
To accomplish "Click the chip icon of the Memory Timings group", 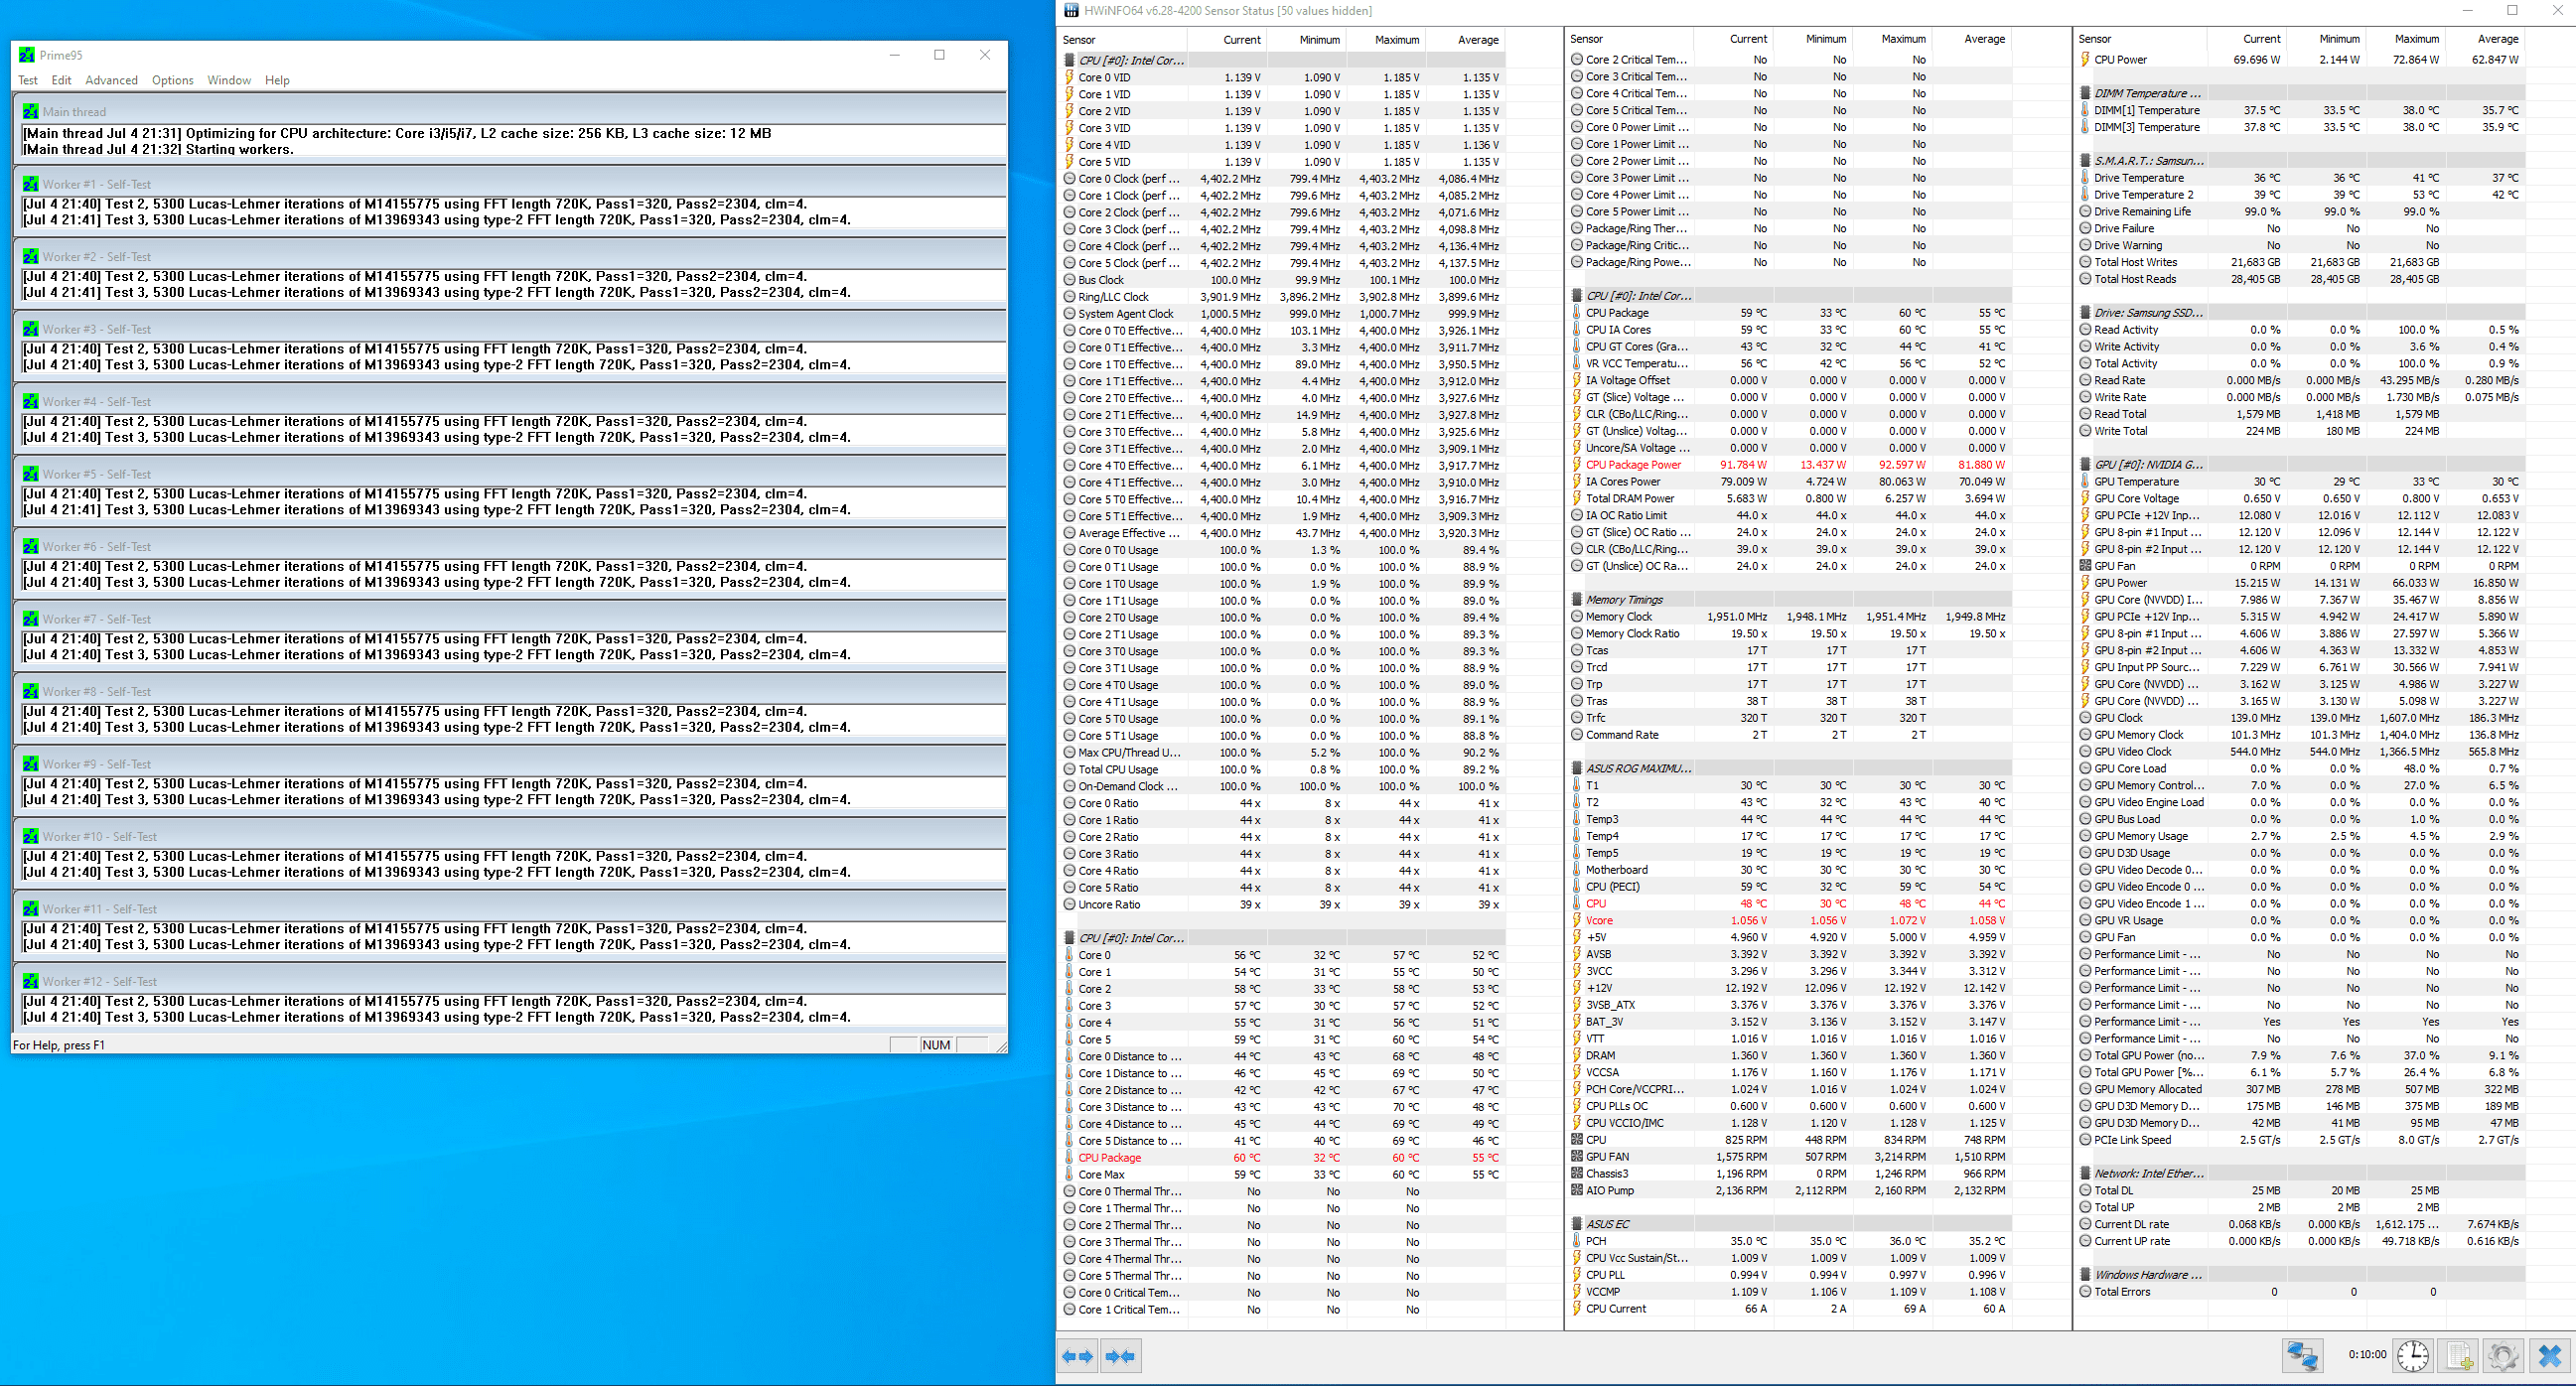I will click(x=1577, y=599).
